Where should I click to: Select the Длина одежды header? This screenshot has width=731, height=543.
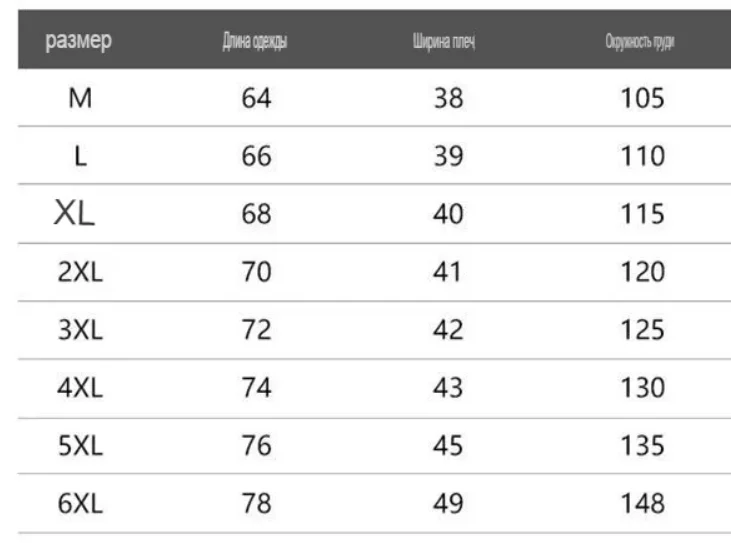pyautogui.click(x=255, y=41)
